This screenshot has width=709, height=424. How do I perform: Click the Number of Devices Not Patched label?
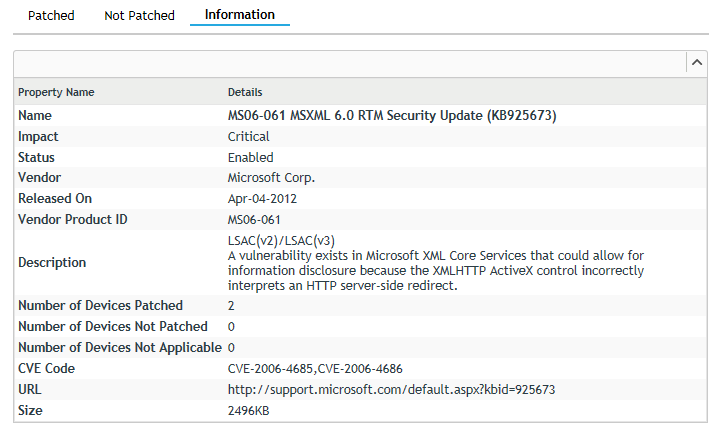[x=113, y=327]
